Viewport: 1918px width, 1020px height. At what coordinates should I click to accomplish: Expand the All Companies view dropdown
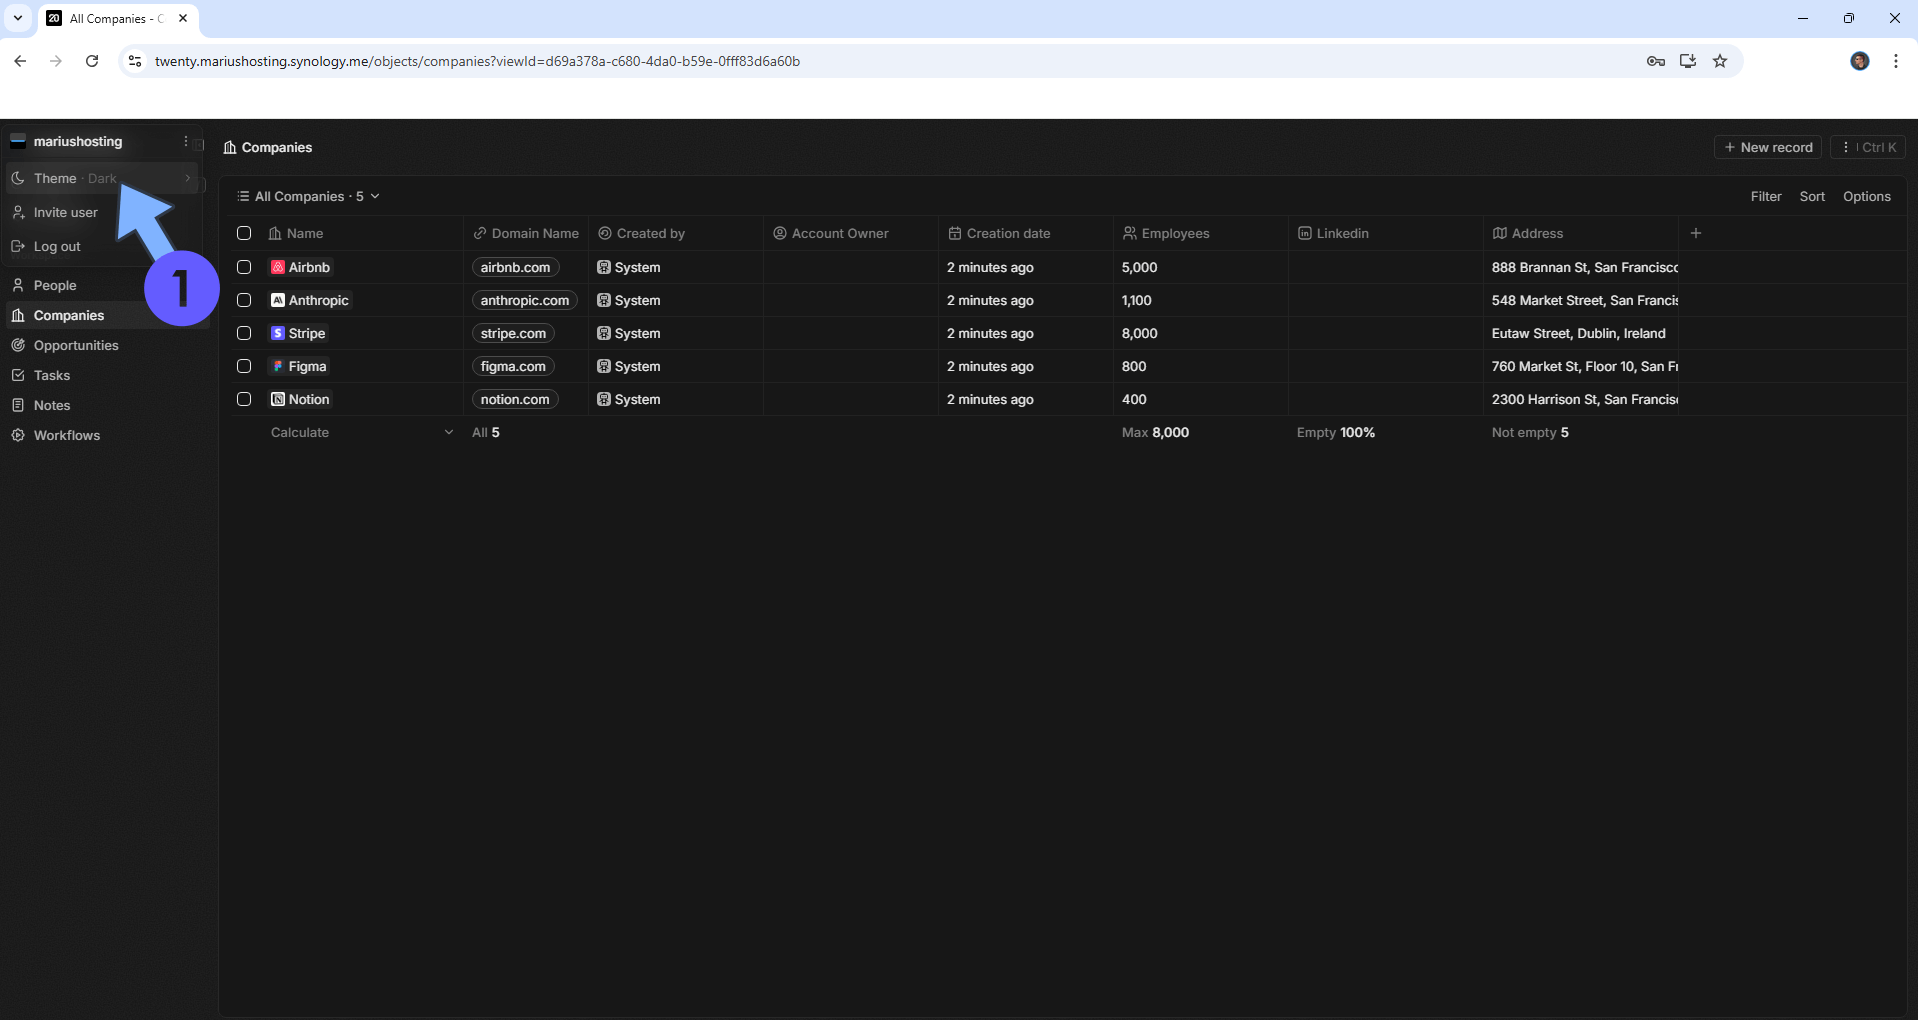pos(308,196)
